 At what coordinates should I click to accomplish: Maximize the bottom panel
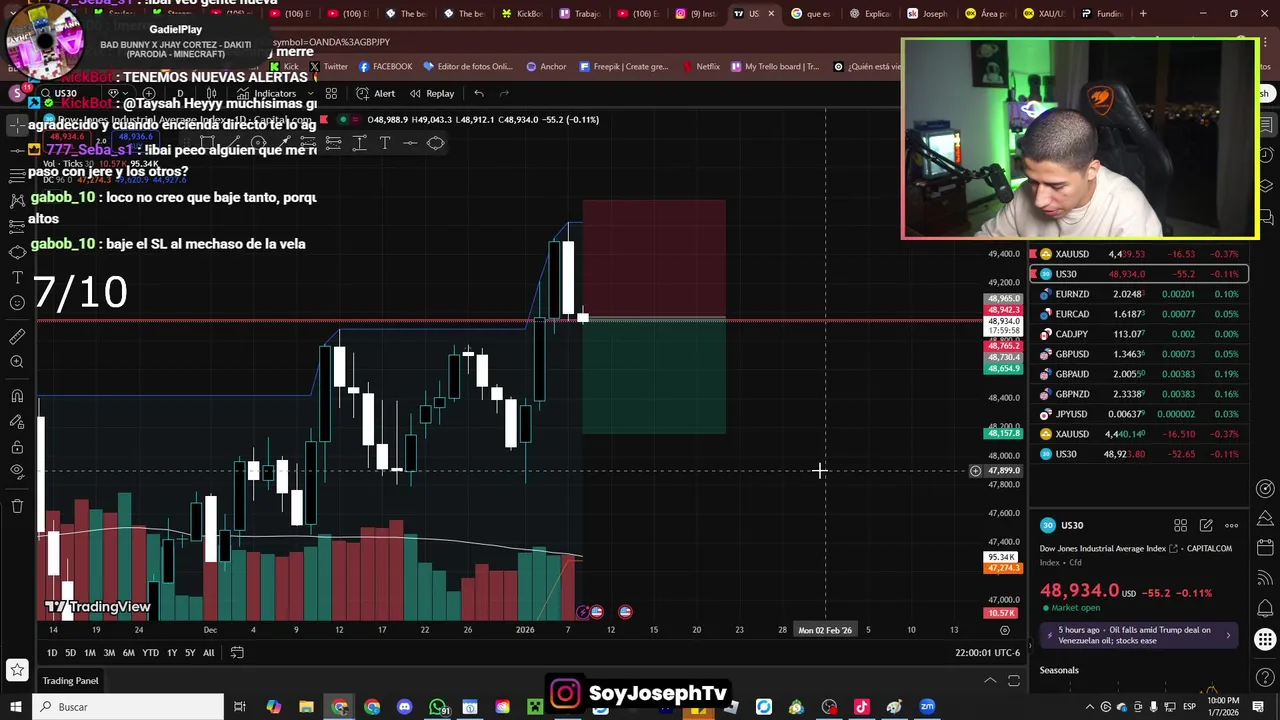point(1013,681)
